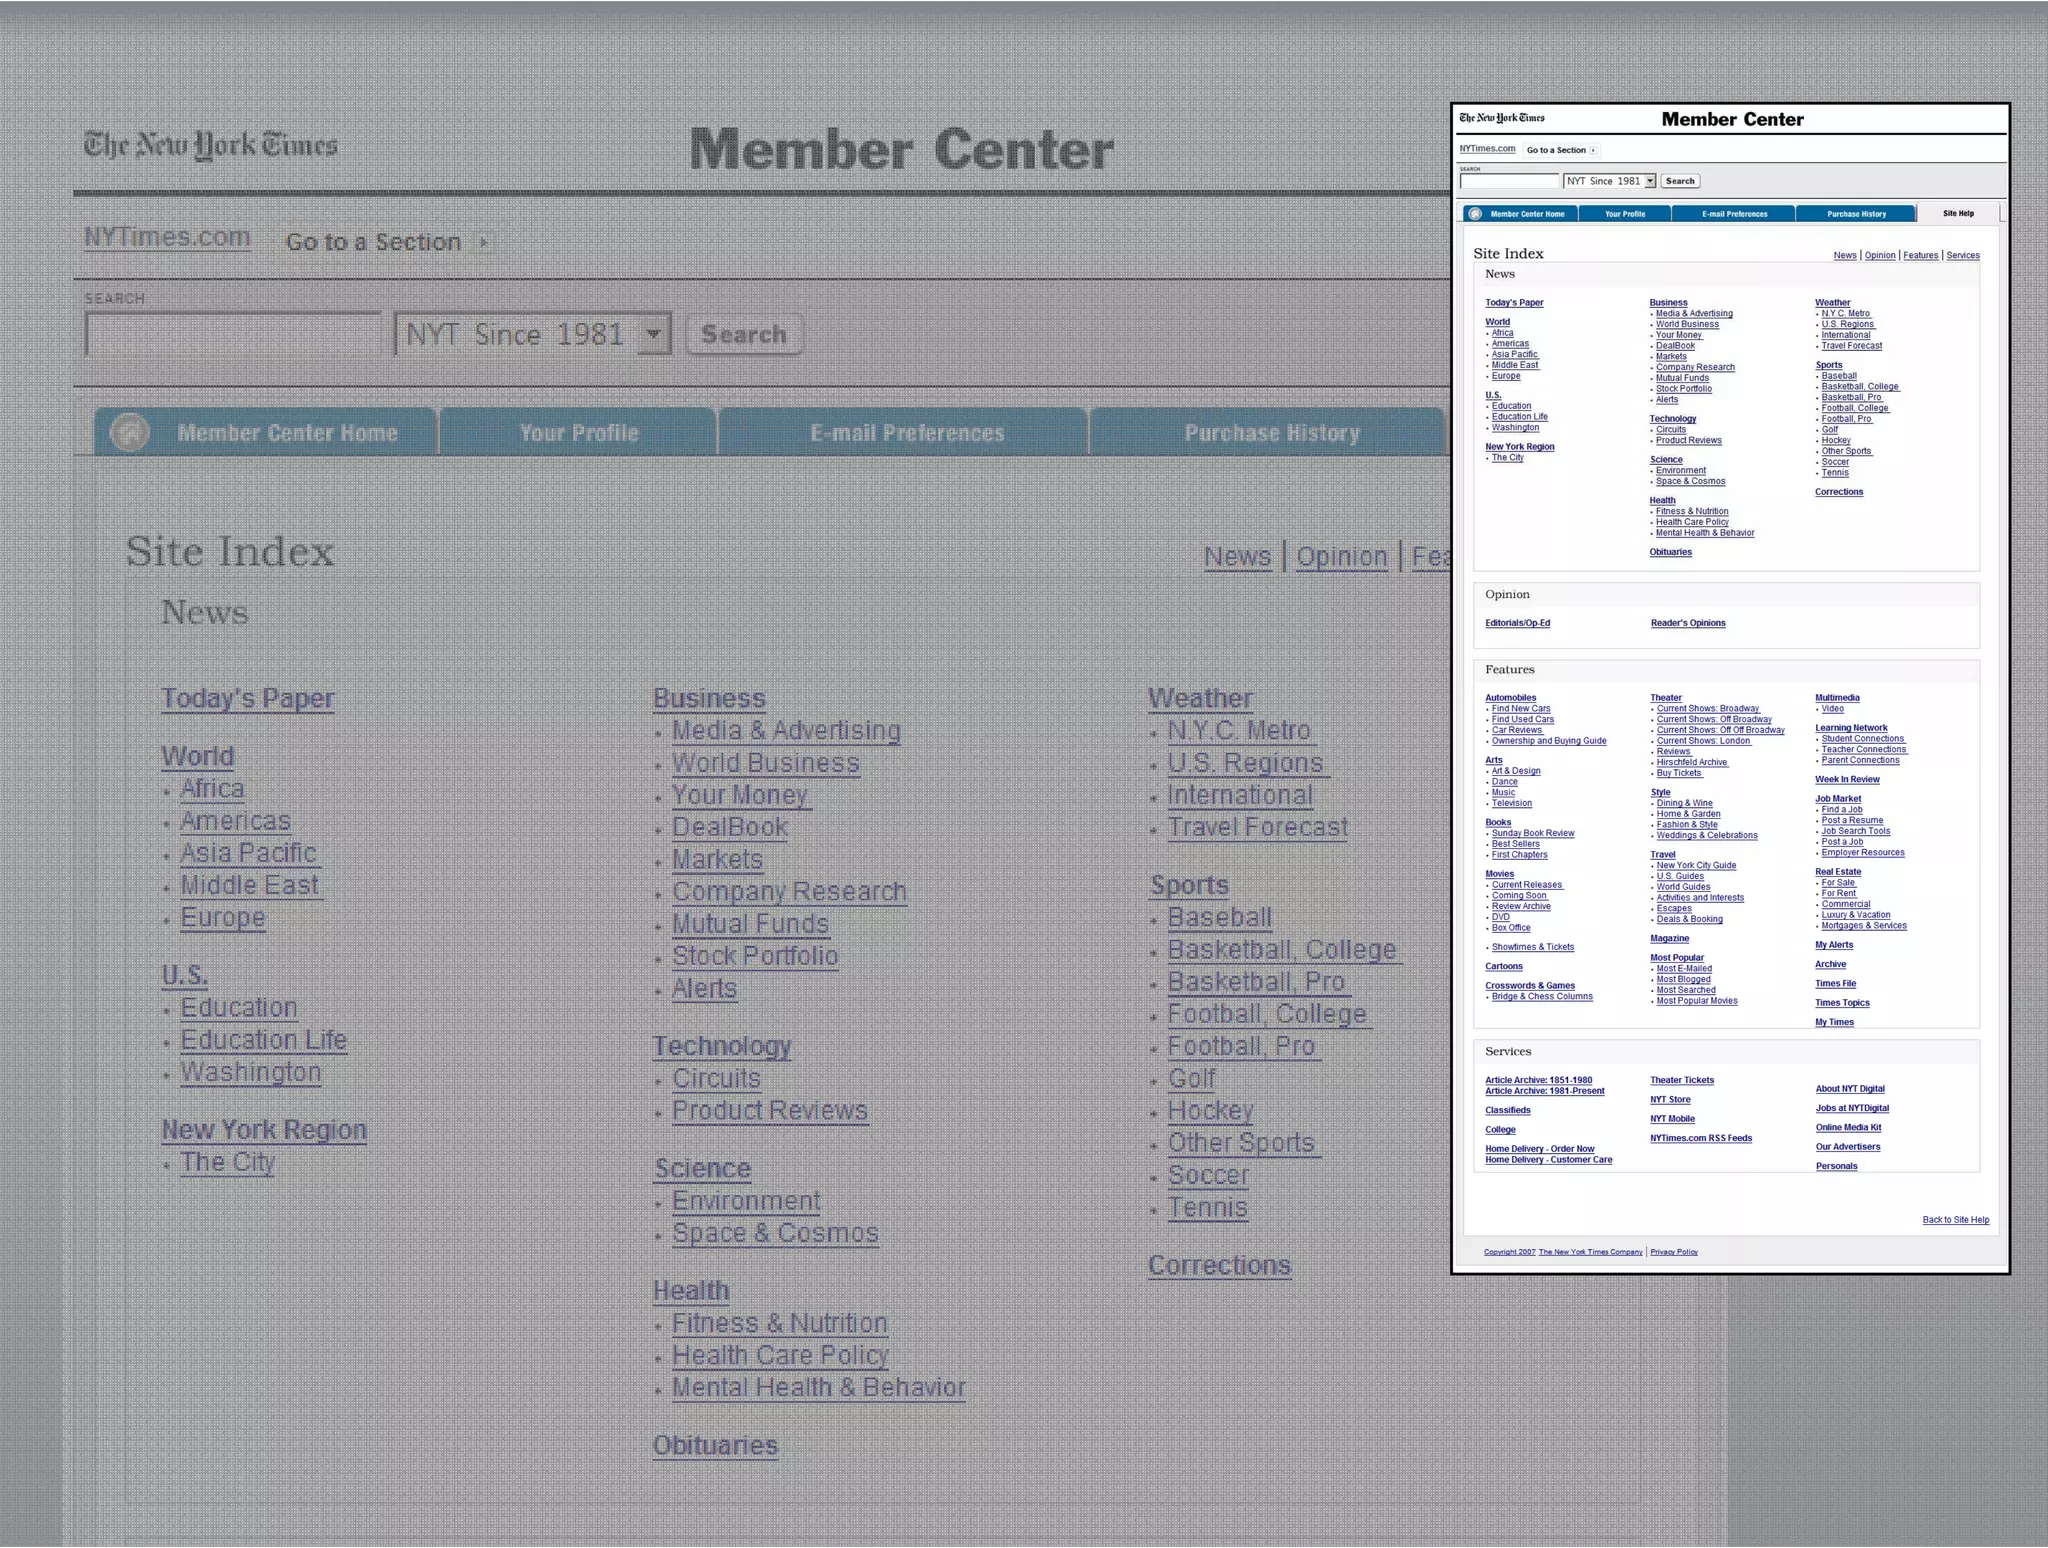
Task: Open the Corrections link in enlarged page
Action: pos(1220,1266)
